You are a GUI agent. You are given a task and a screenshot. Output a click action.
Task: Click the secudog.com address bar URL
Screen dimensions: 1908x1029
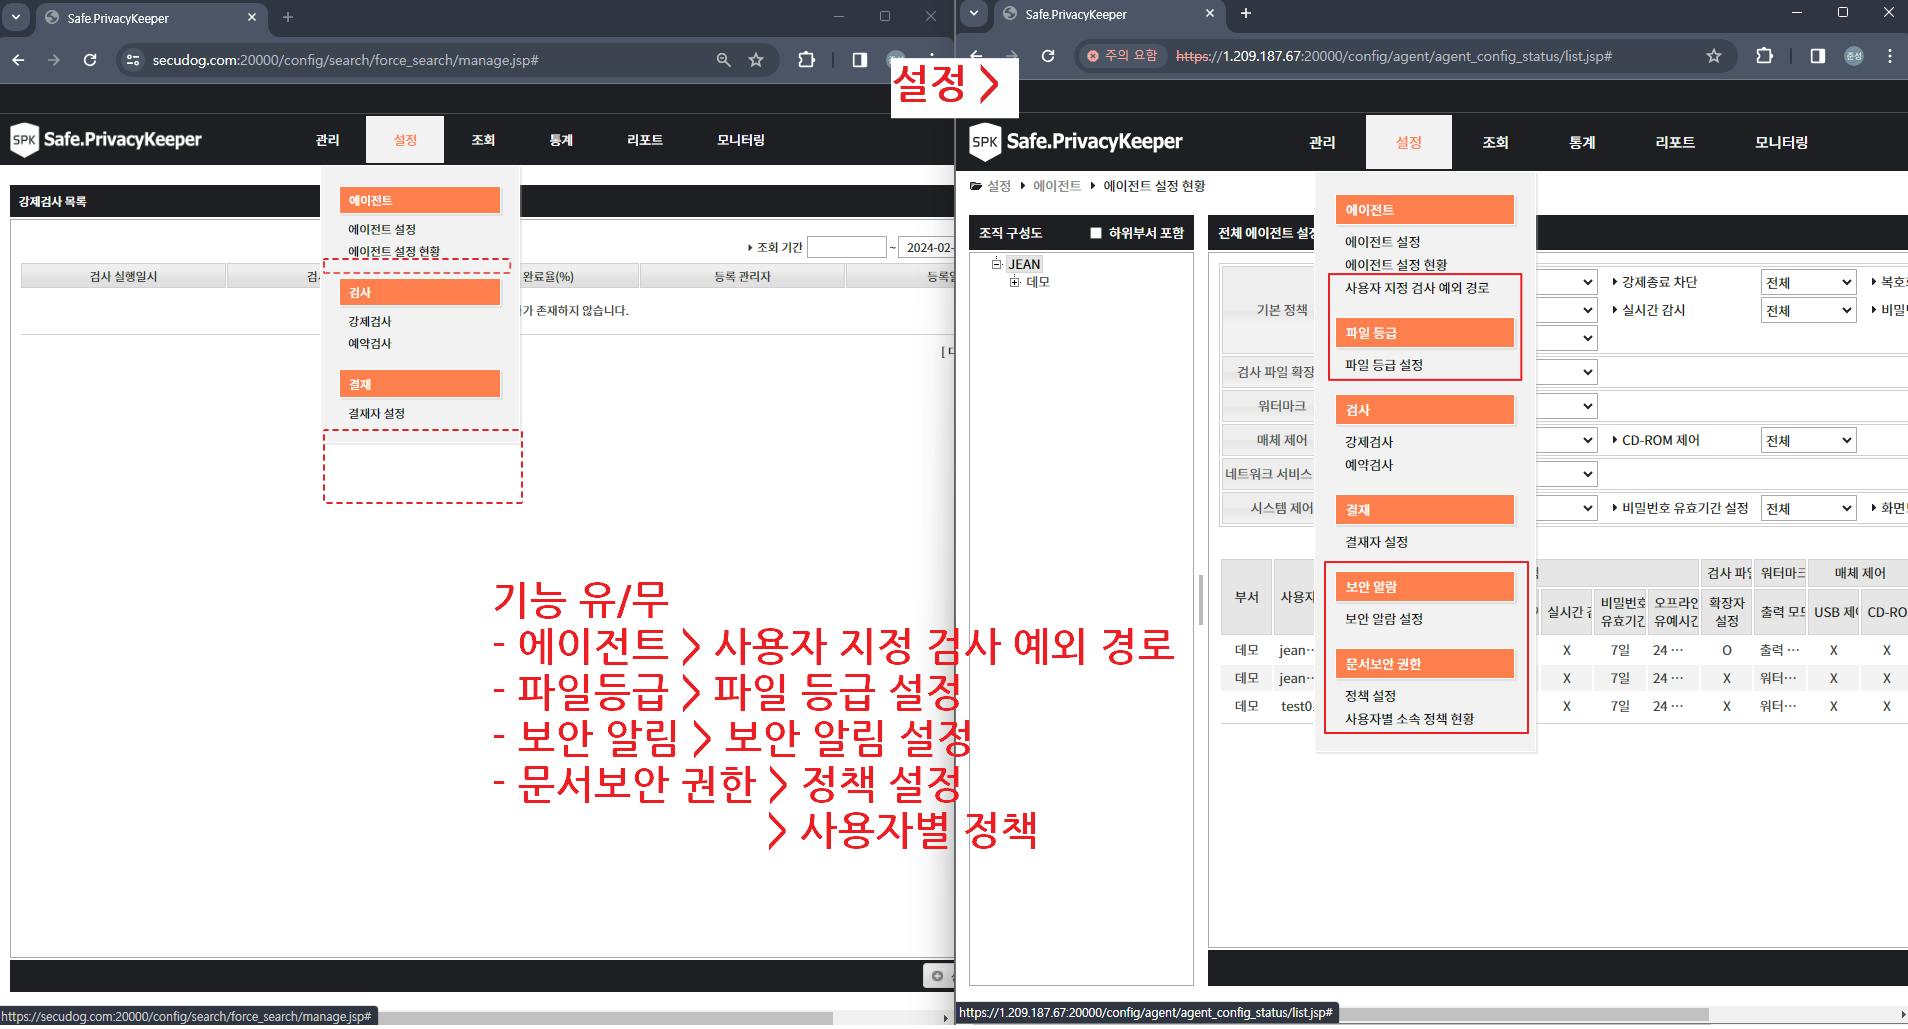point(345,60)
